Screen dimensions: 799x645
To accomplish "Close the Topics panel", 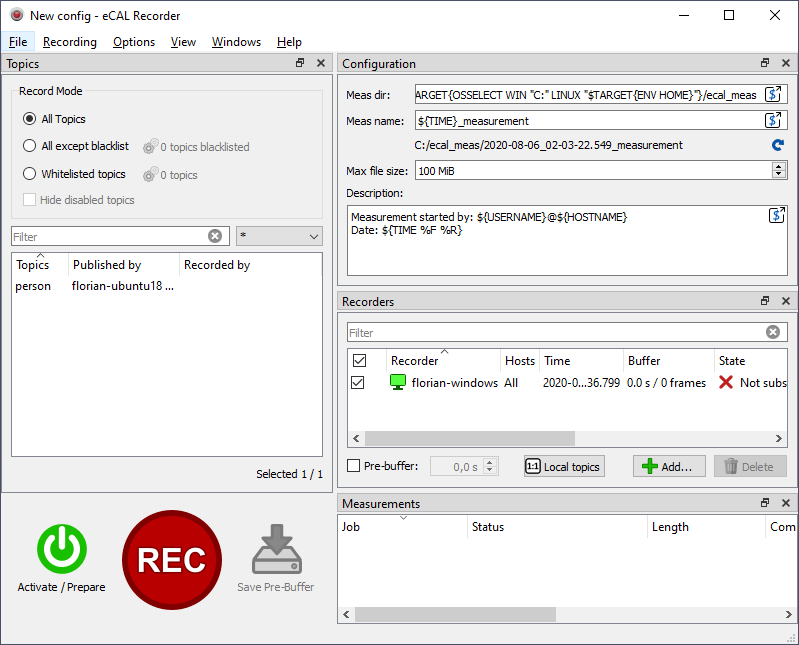I will coord(321,63).
